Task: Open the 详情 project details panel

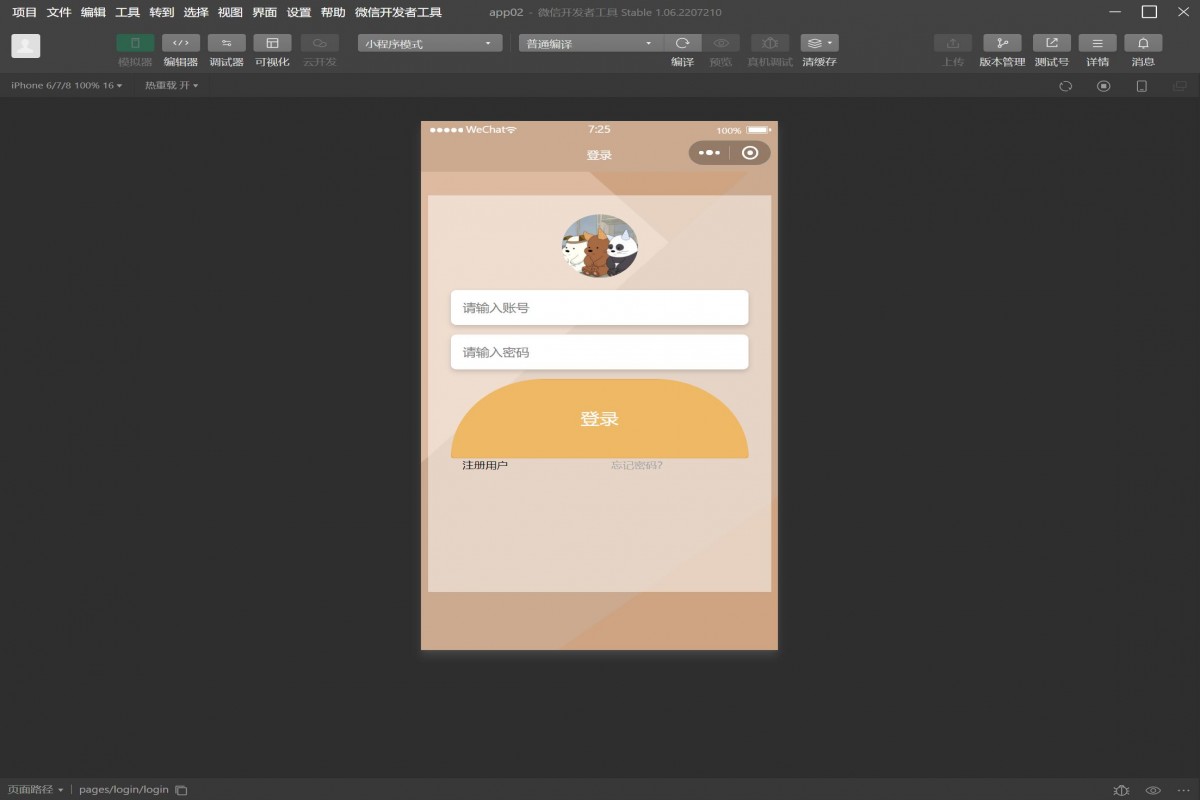Action: 1096,50
